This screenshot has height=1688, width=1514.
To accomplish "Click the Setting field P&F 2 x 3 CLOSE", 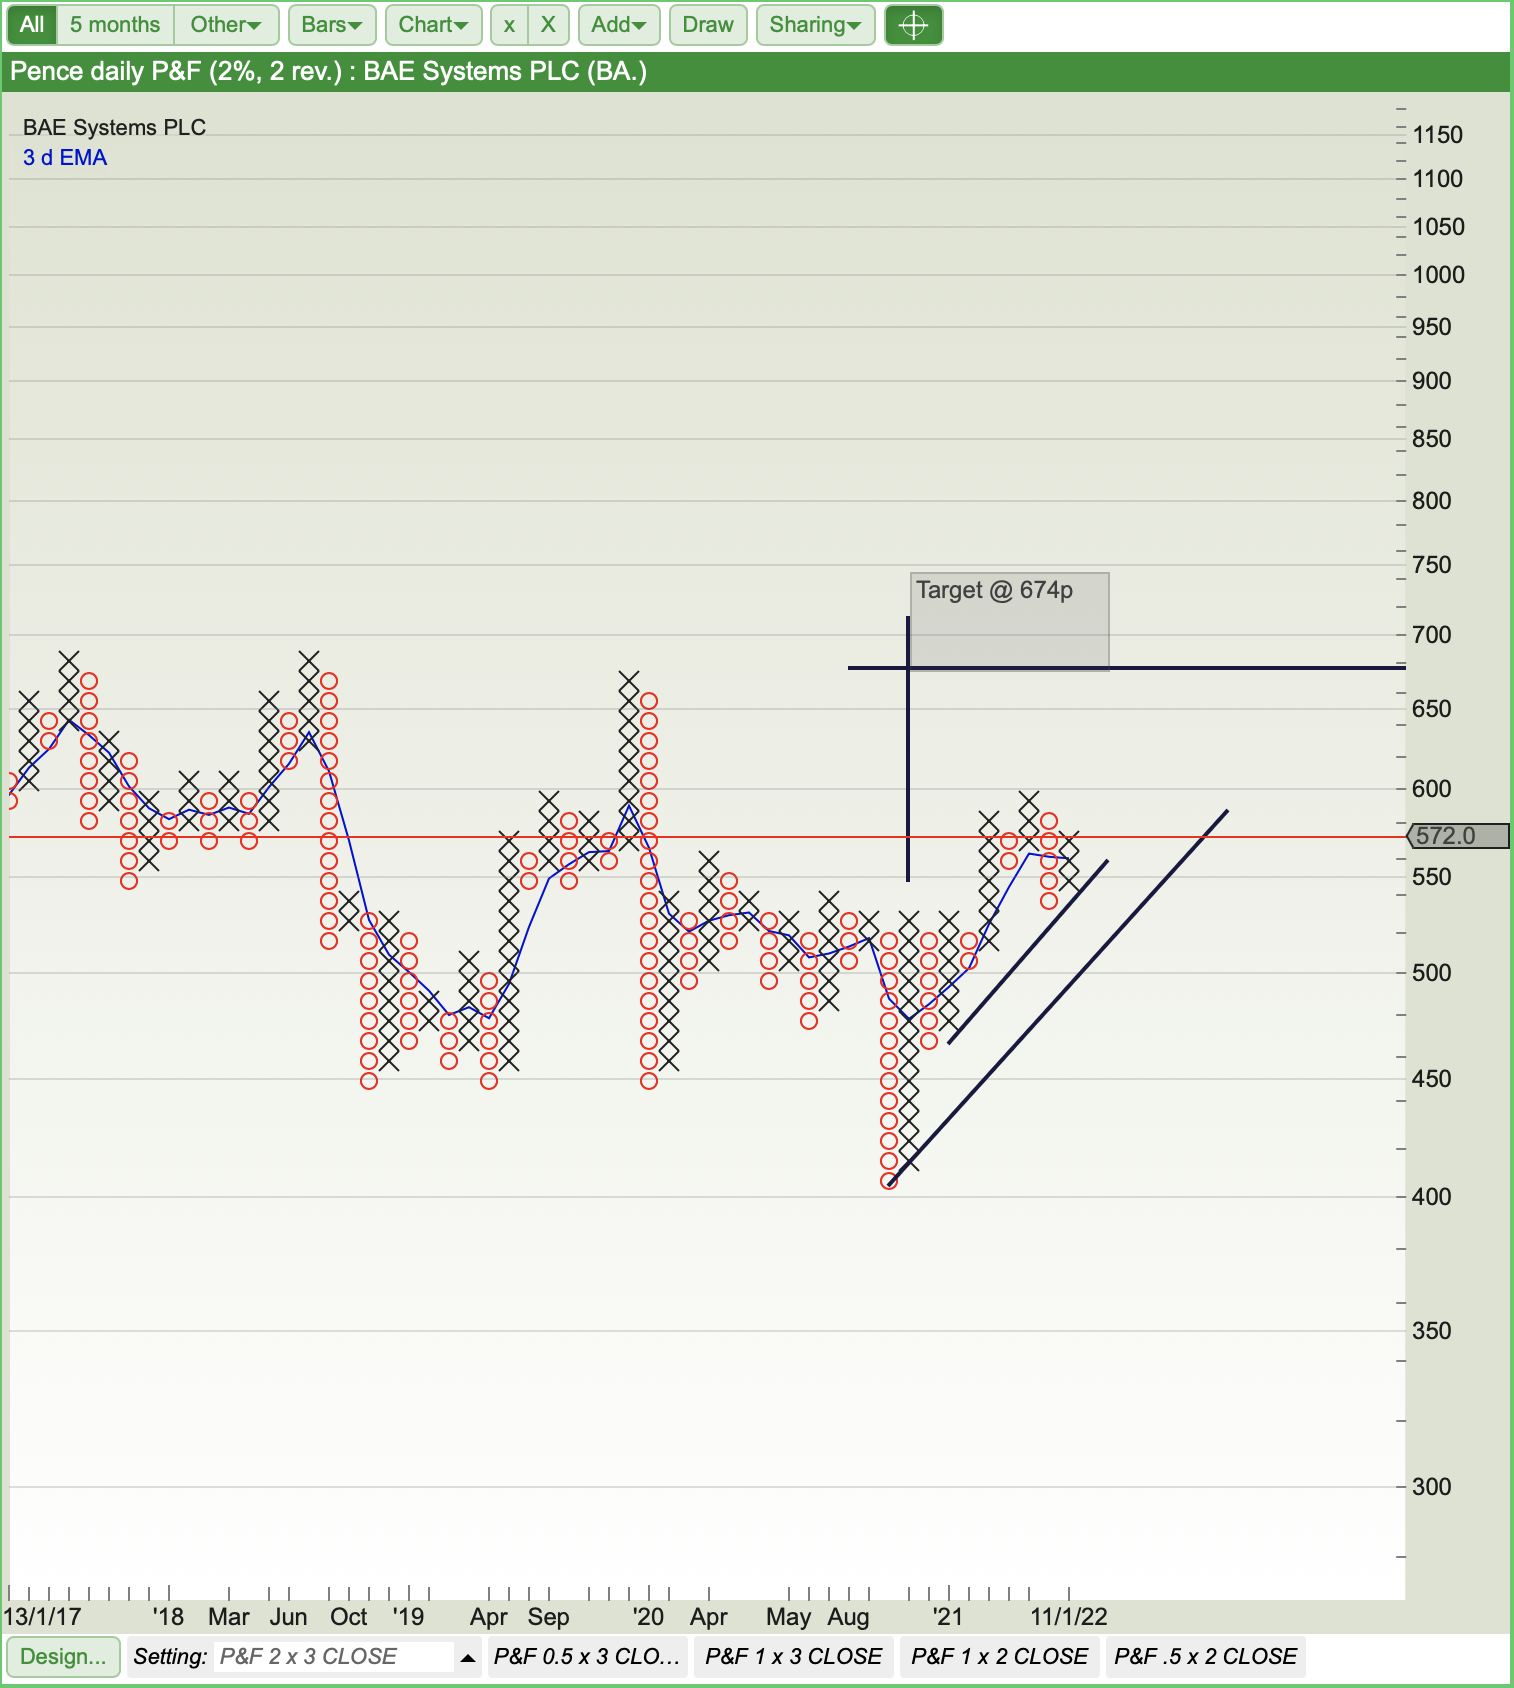I will click(x=334, y=1657).
